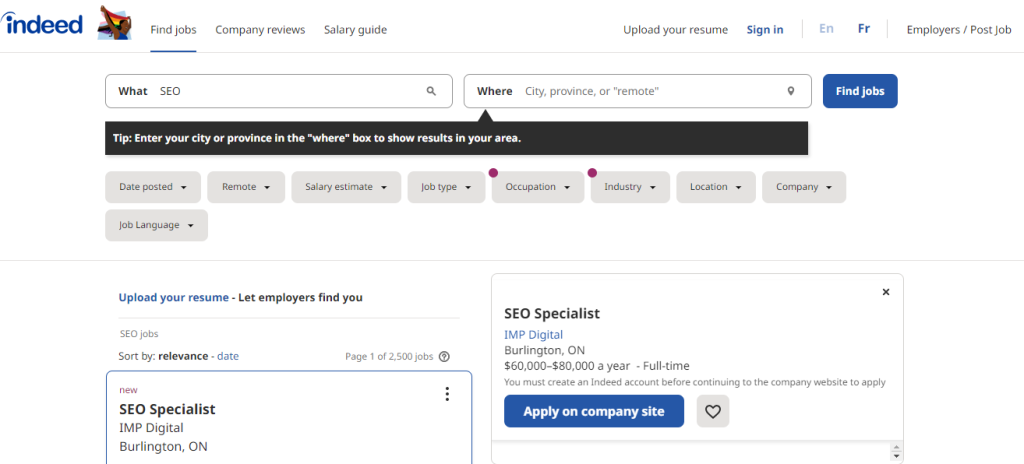The height and width of the screenshot is (464, 1024).
Task: Click 'Burlington, ON' in details panel
Action: (545, 350)
